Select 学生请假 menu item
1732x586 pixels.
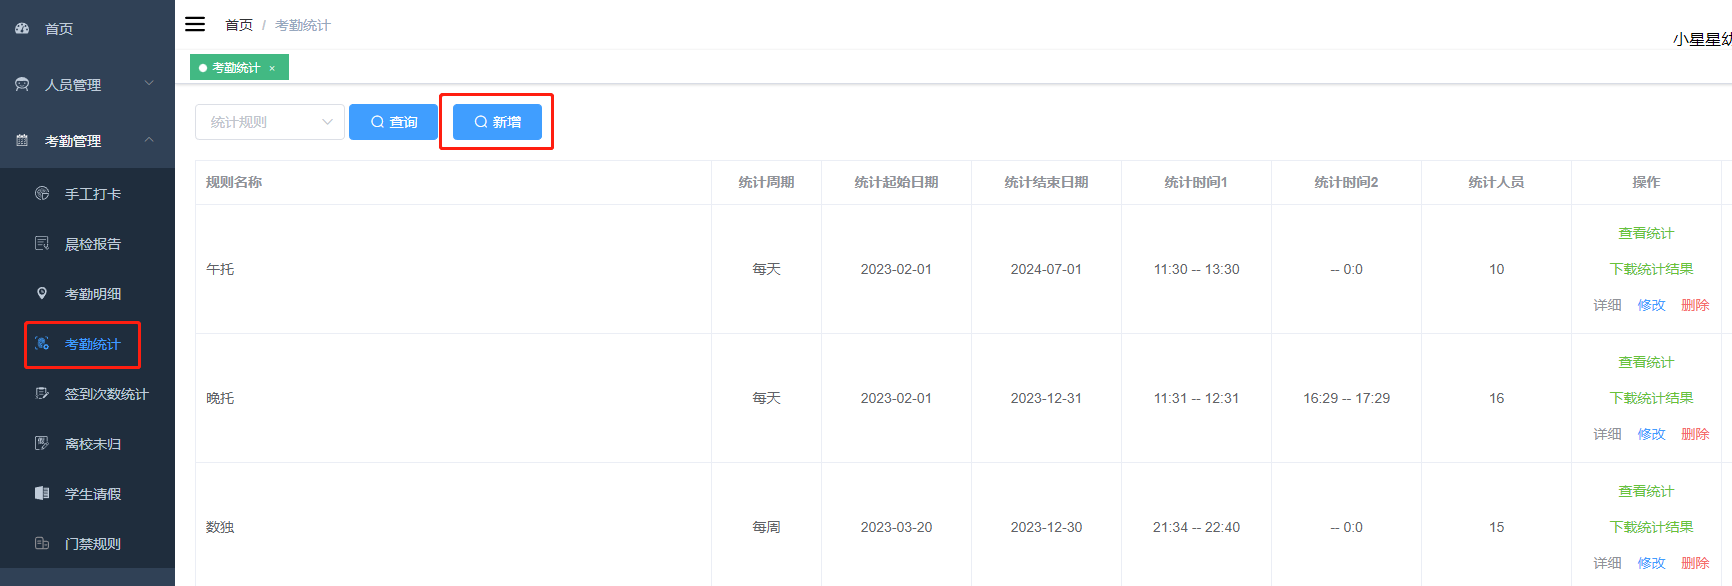[x=93, y=494]
